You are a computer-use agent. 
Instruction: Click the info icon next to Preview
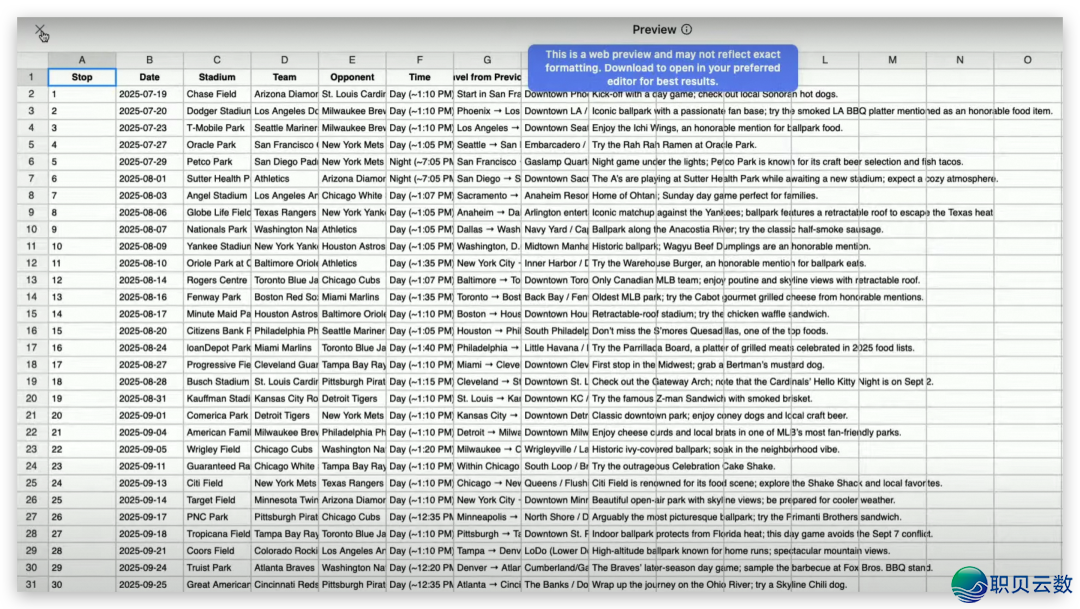pyautogui.click(x=687, y=30)
